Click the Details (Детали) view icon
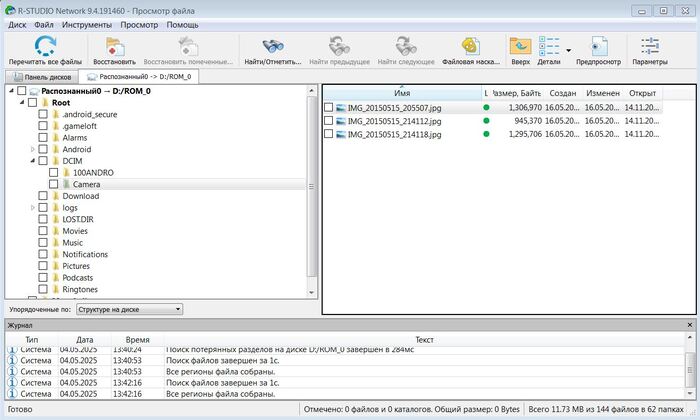Image resolution: width=700 pixels, height=420 pixels. point(549,46)
